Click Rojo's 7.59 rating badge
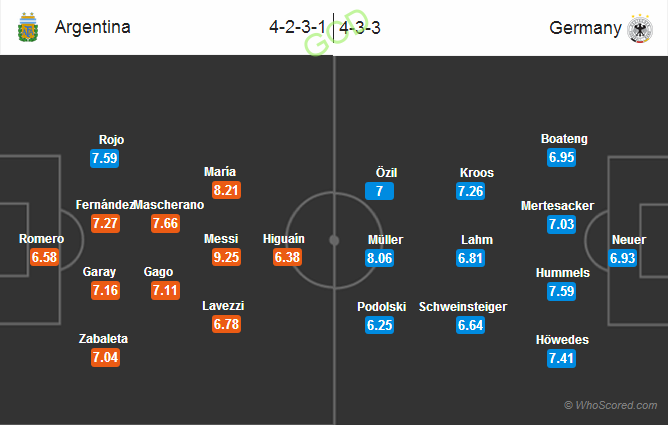Viewport: 668px width, 425px height. coord(104,158)
